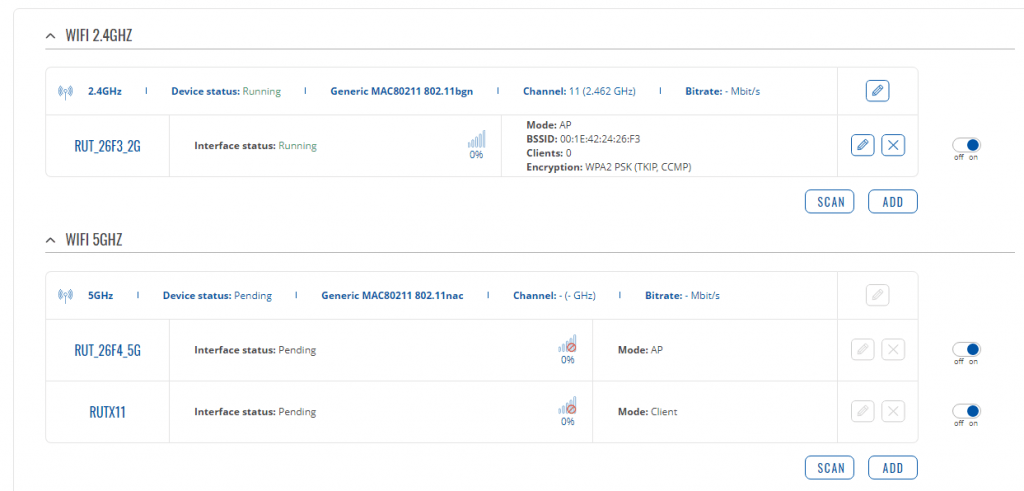The width and height of the screenshot is (1024, 491).
Task: Click signal strength icon for RUT_26F3_2G
Action: click(x=476, y=139)
